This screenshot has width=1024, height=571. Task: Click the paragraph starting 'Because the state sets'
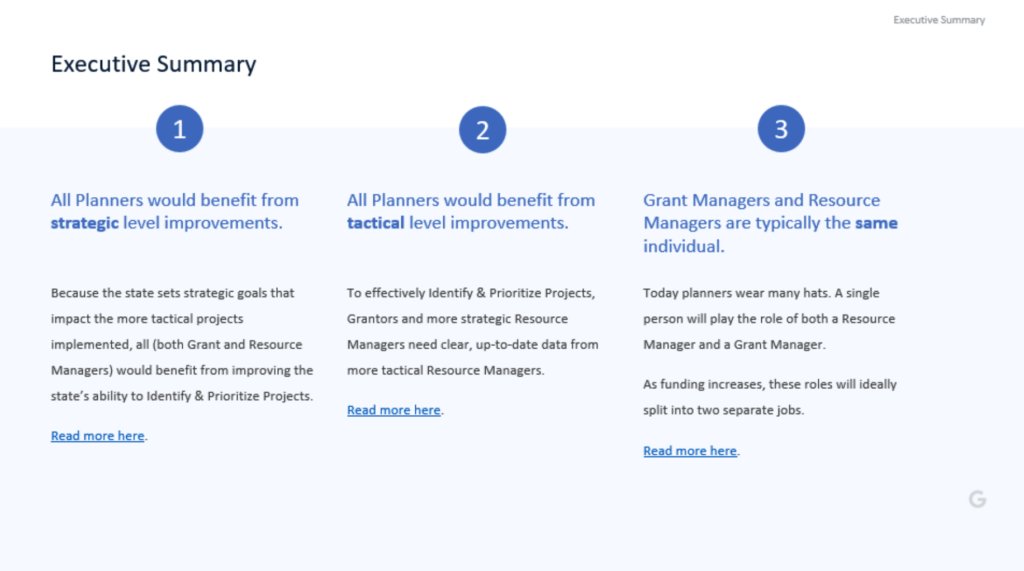click(x=182, y=344)
